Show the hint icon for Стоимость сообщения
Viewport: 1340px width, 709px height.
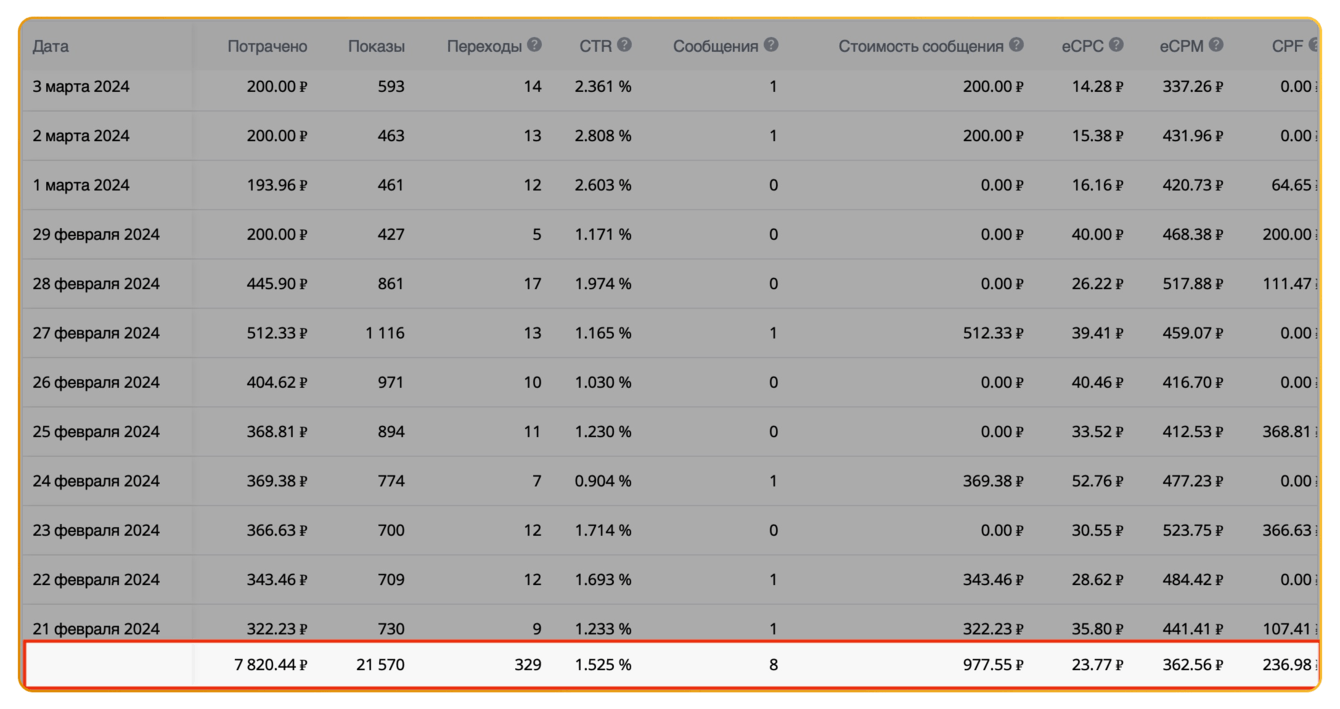point(1017,45)
